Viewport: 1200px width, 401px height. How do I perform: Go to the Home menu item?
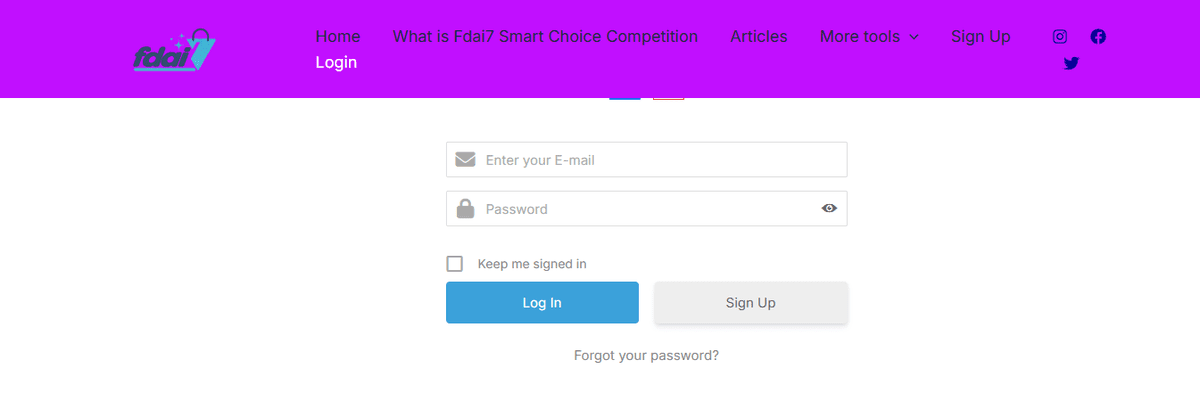[338, 37]
